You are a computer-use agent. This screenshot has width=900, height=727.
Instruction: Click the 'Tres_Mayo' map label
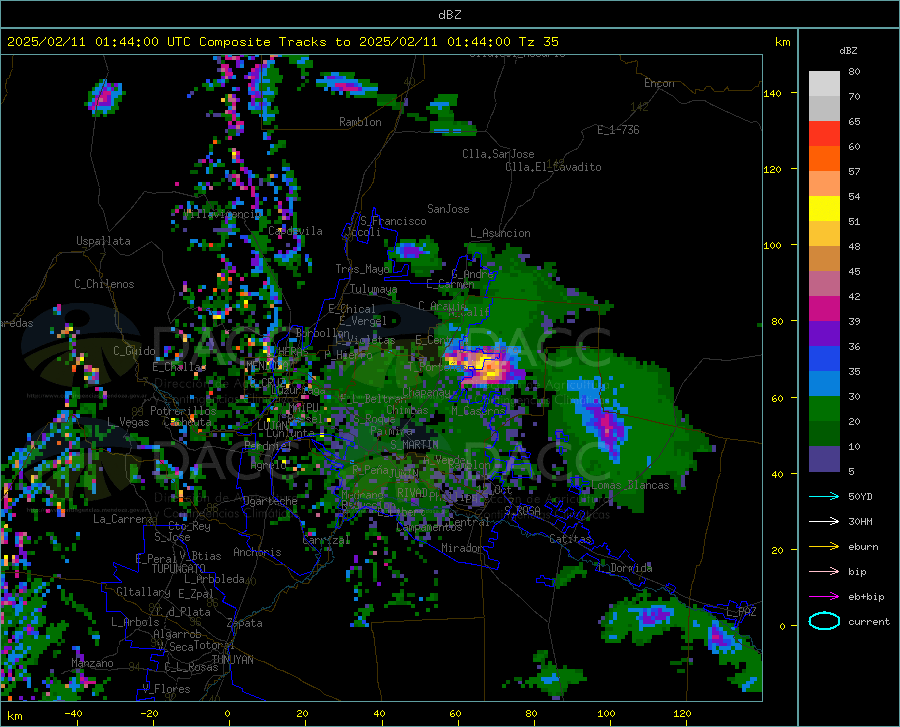pyautogui.click(x=362, y=269)
